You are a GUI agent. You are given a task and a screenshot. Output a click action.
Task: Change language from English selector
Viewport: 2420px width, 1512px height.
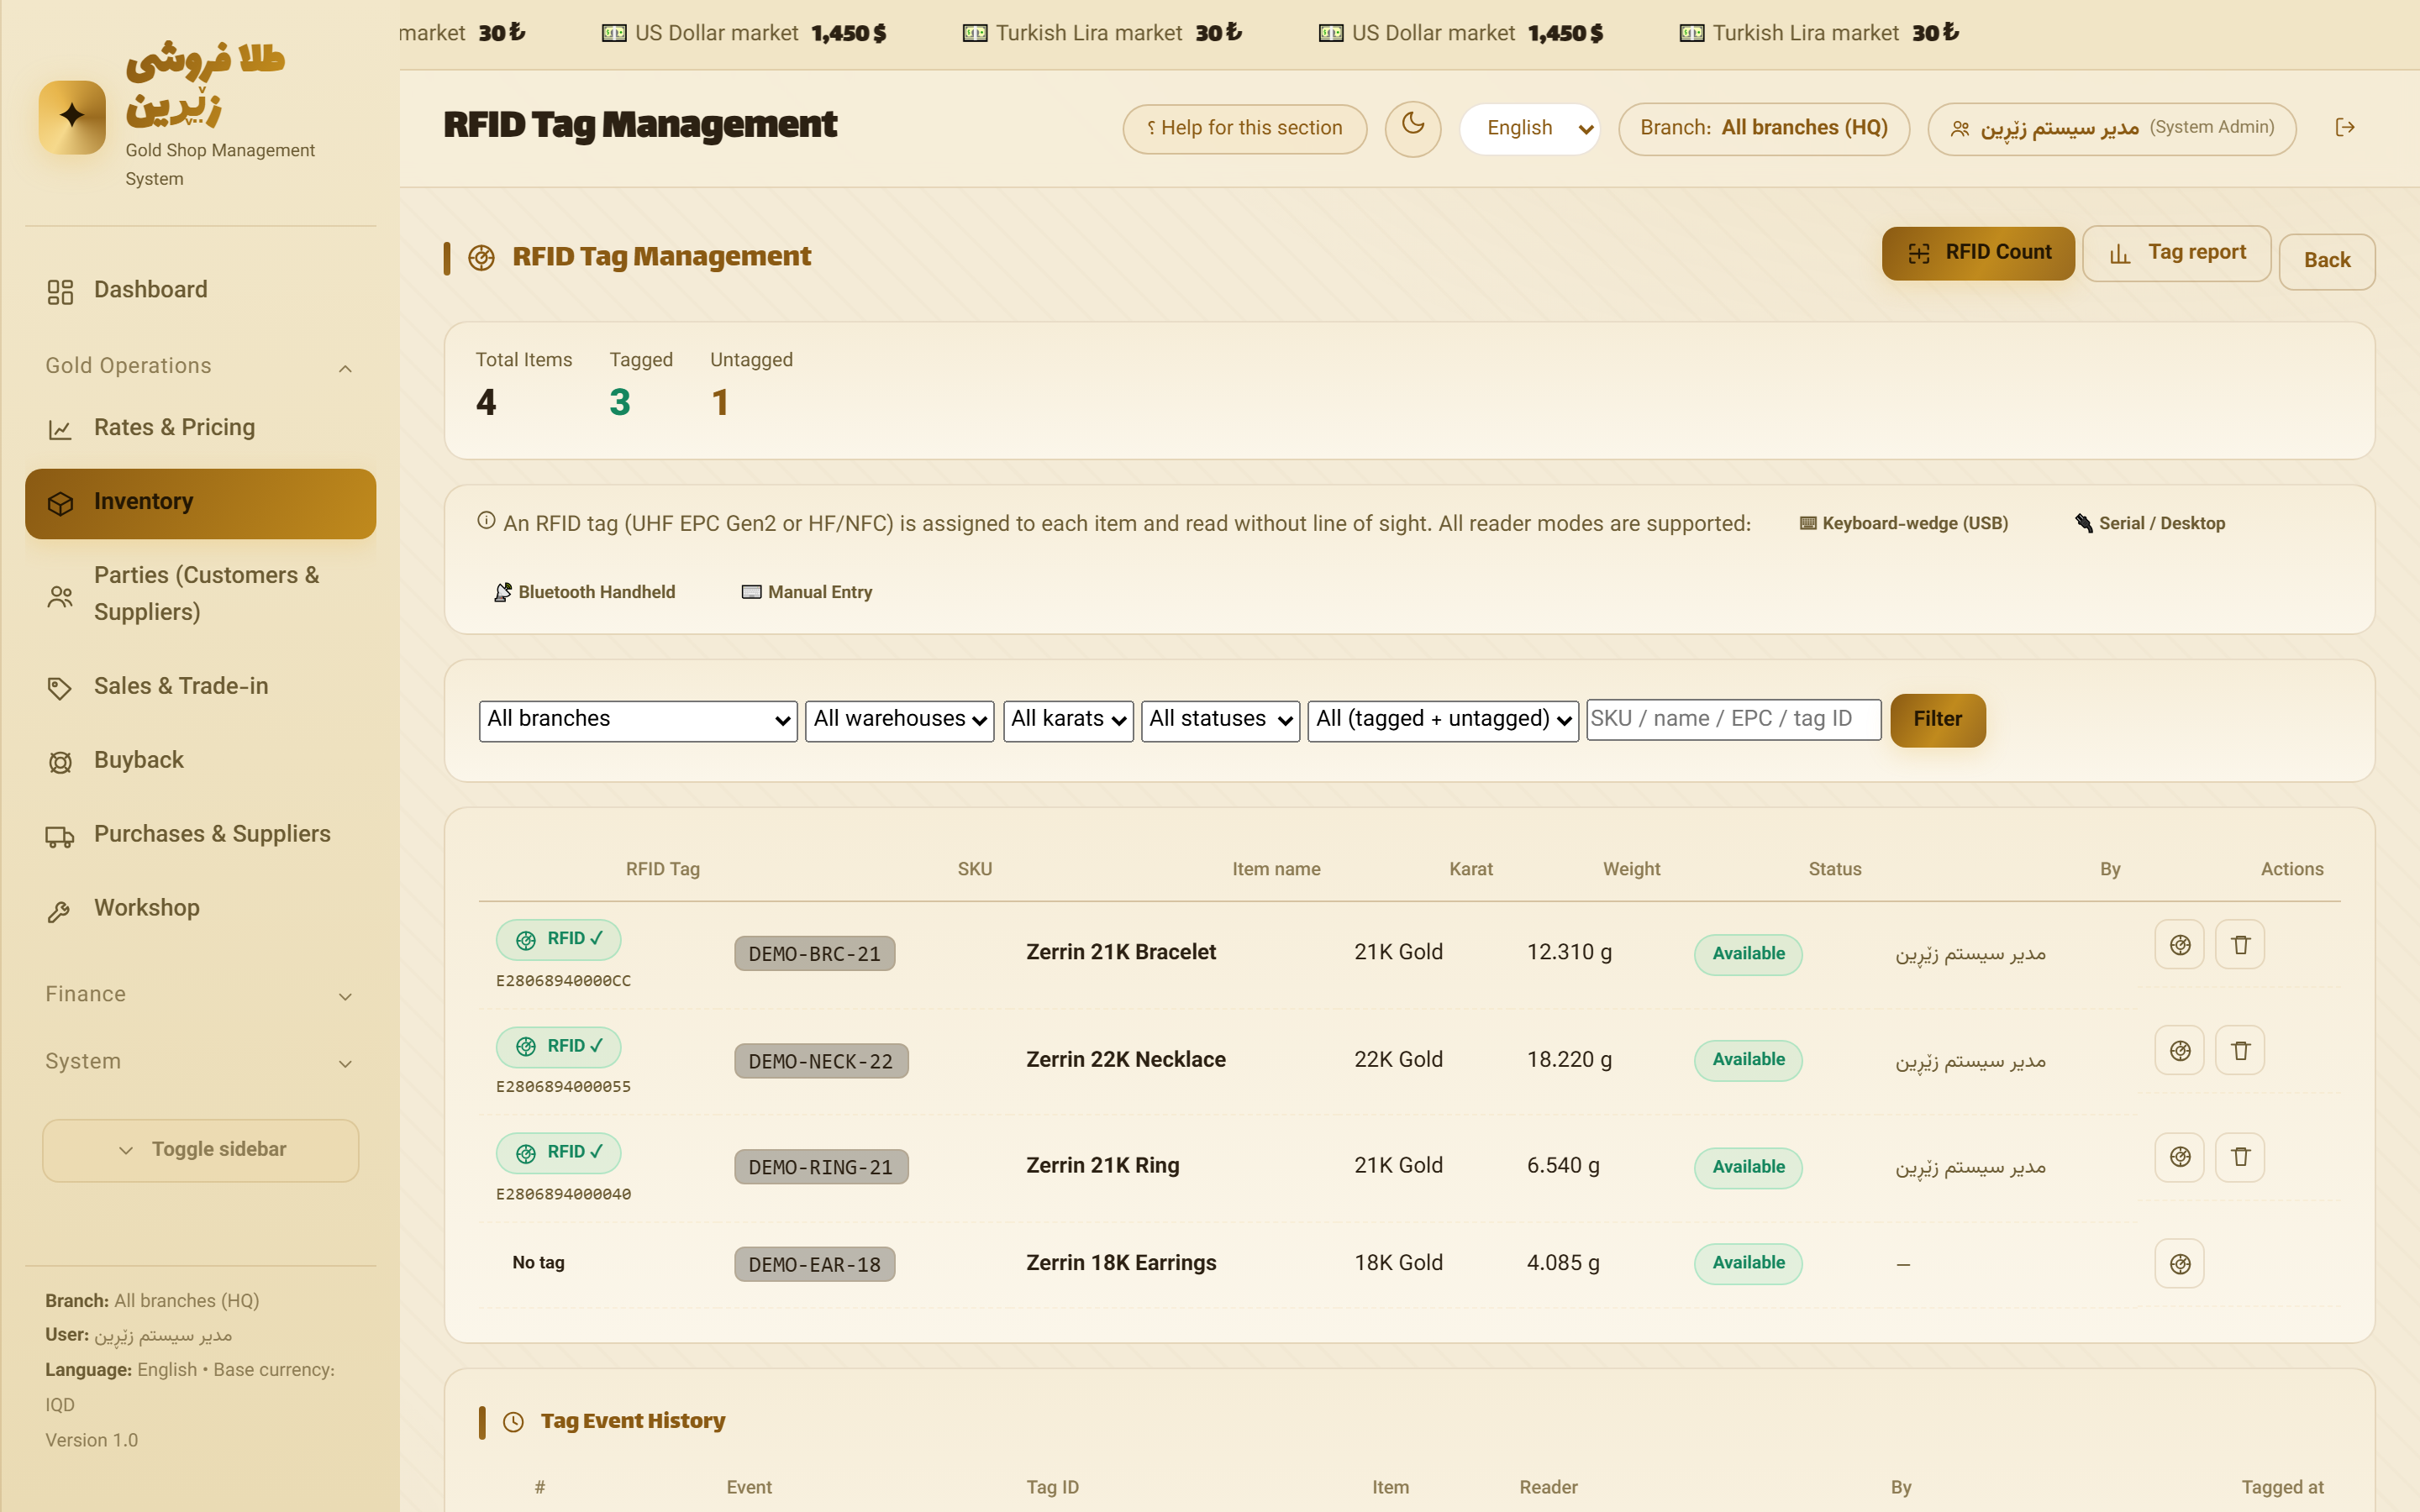tap(1530, 128)
